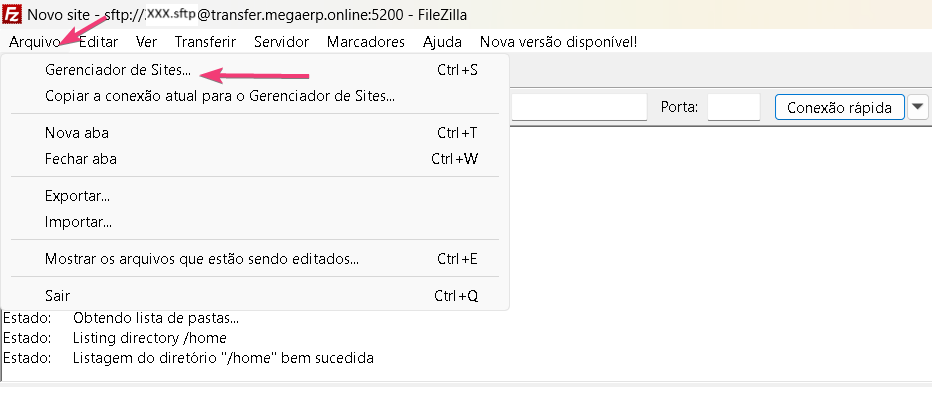Click the Porta input field

(734, 107)
